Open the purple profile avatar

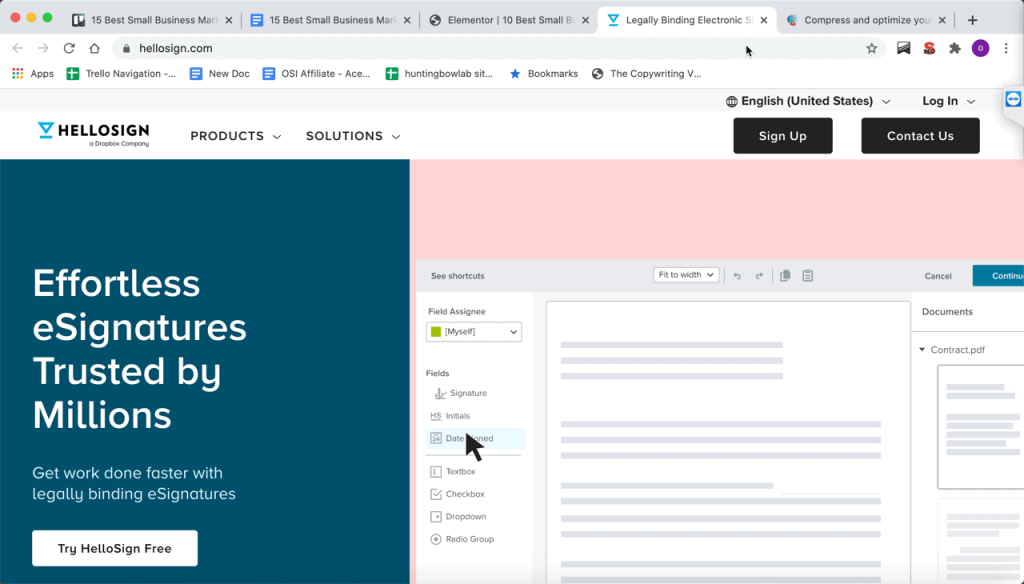(x=980, y=48)
